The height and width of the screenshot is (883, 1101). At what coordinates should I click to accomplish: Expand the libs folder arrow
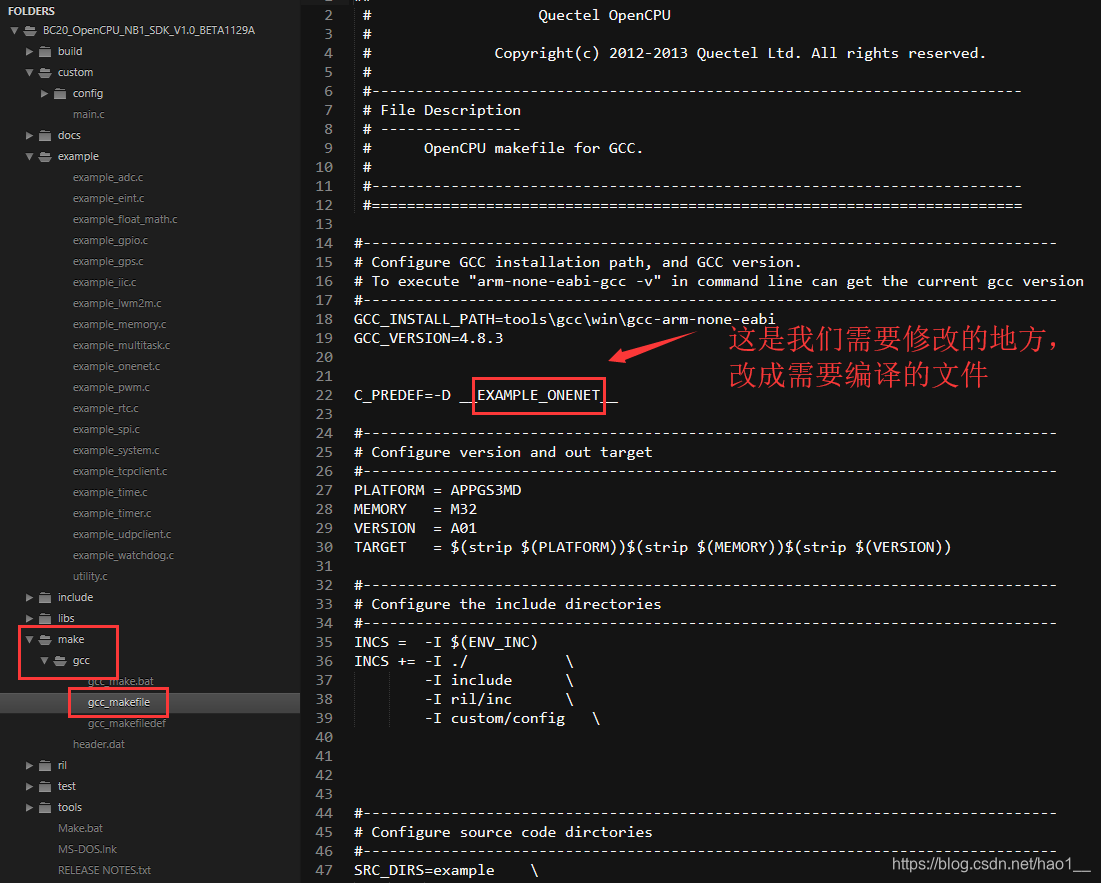tap(29, 619)
